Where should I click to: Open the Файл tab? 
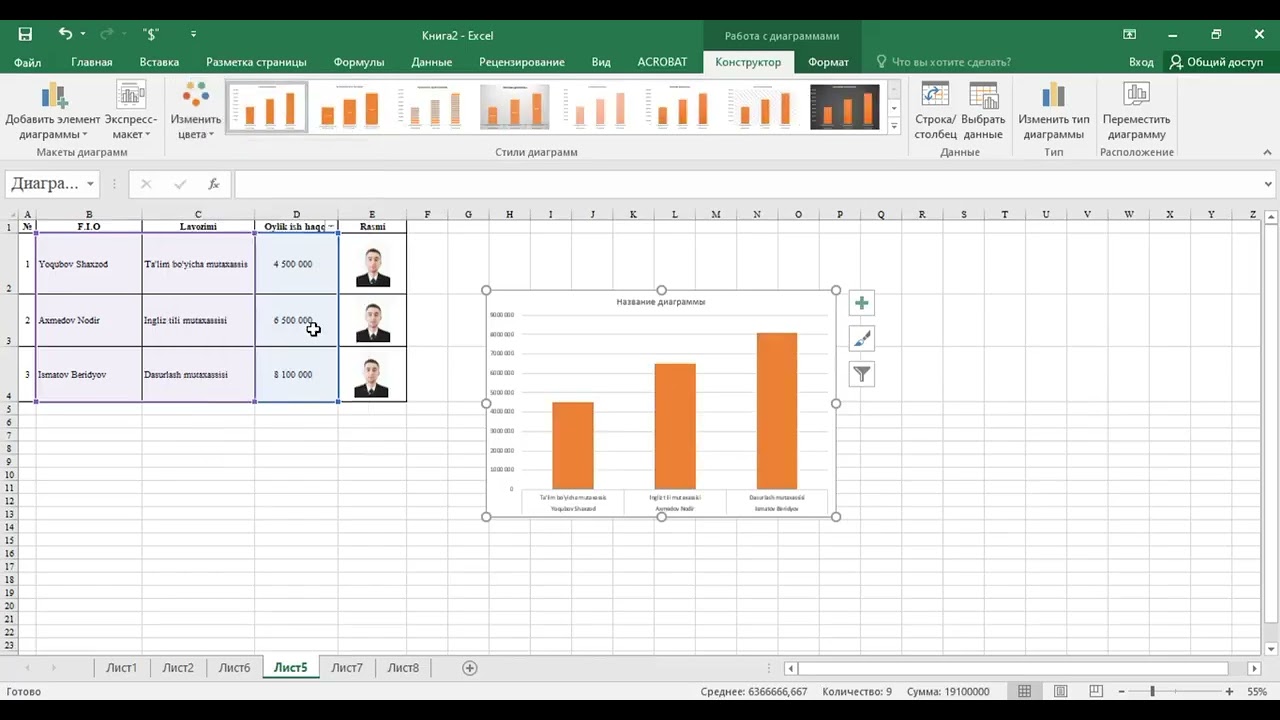coord(27,62)
